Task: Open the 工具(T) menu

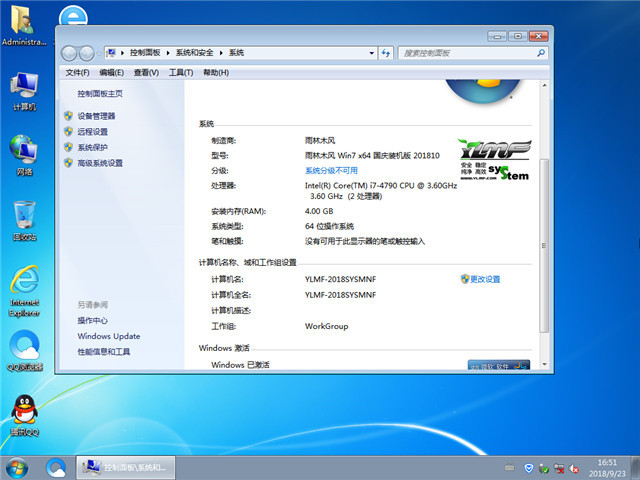Action: (x=180, y=73)
